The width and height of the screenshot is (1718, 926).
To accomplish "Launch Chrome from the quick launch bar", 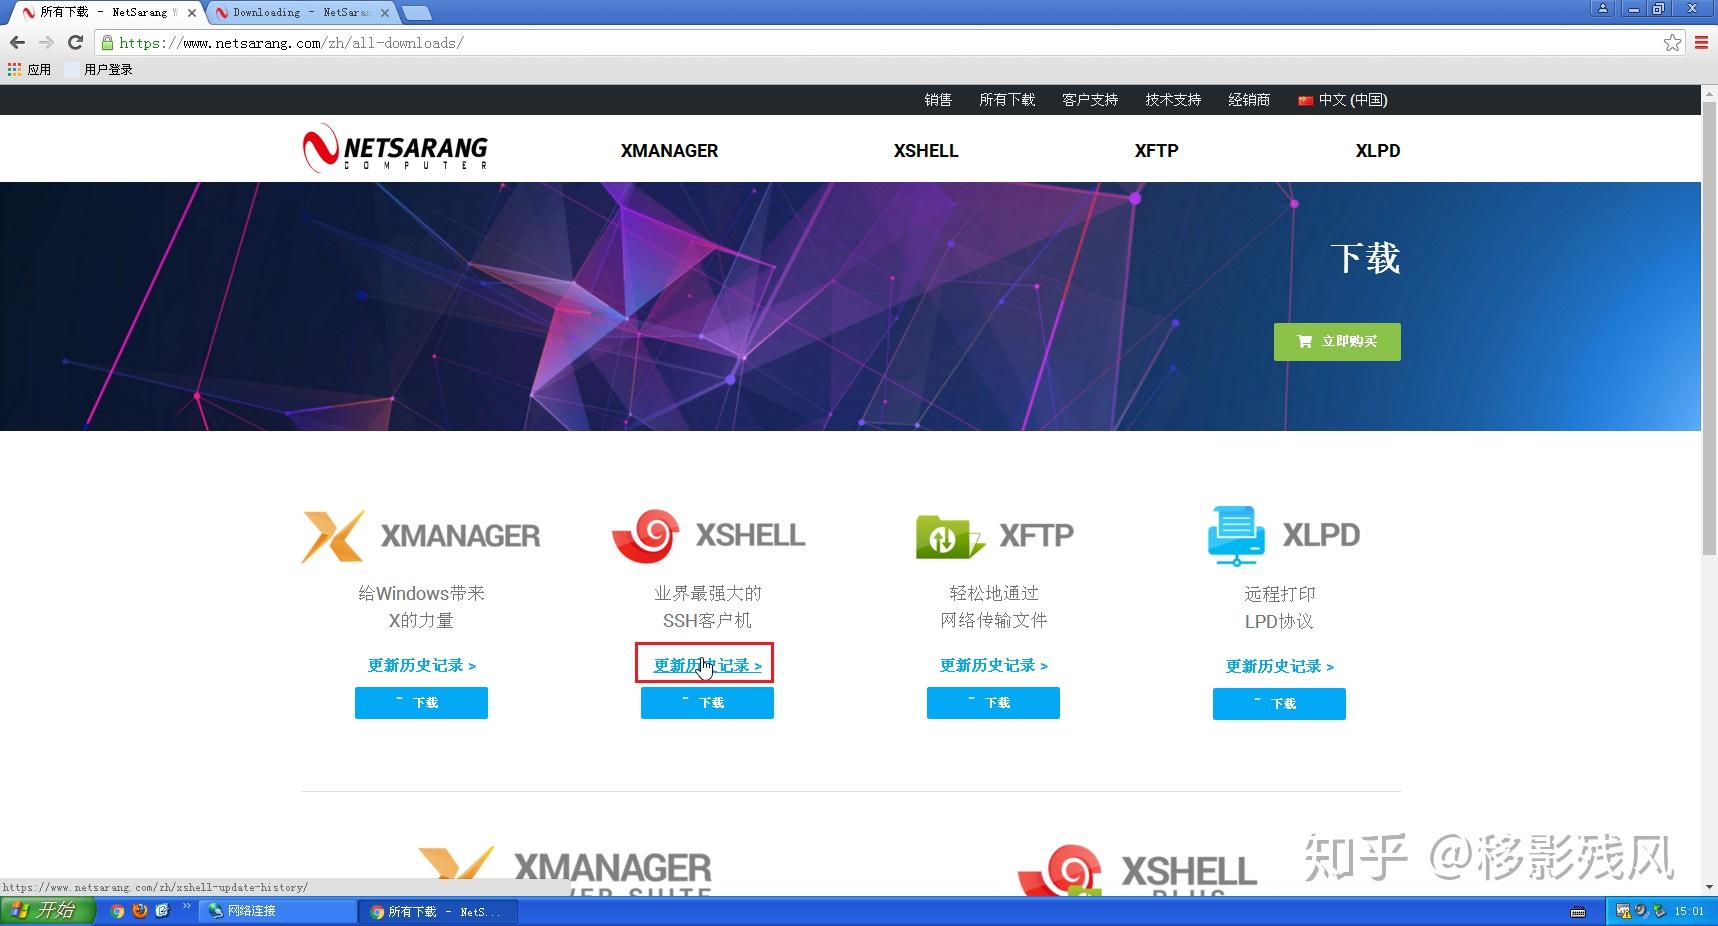I will tap(117, 911).
